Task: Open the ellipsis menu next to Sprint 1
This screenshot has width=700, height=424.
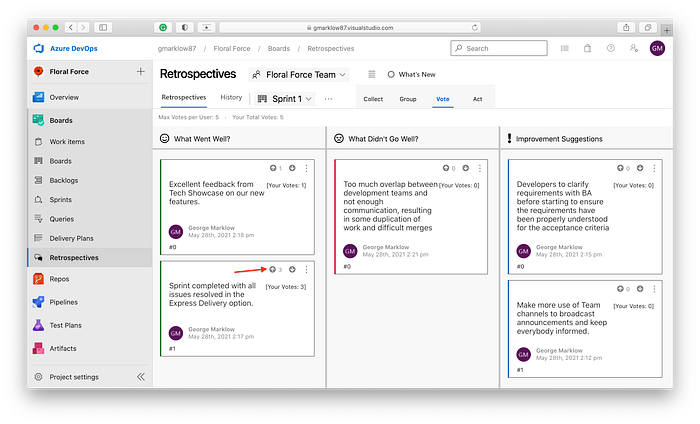Action: 328,99
